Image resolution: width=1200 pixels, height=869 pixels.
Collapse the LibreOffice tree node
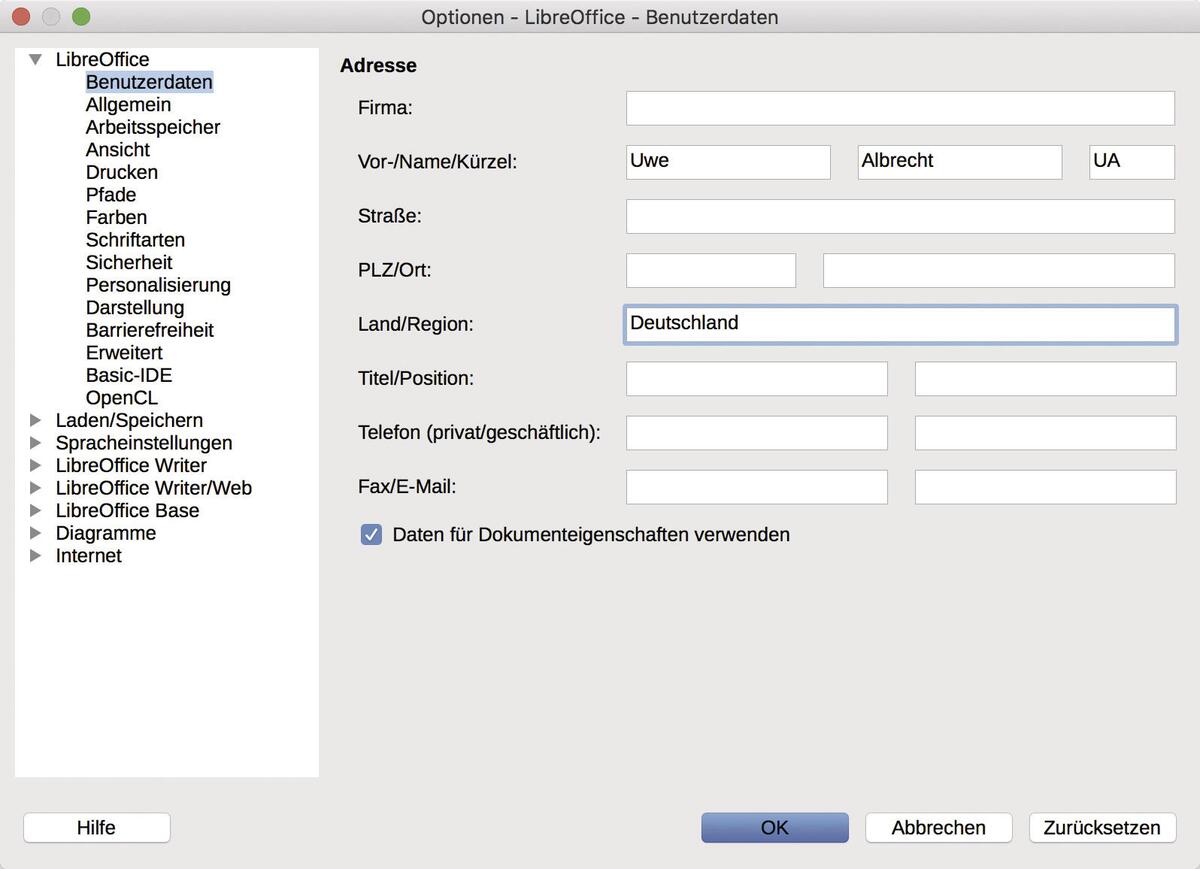tap(36, 60)
